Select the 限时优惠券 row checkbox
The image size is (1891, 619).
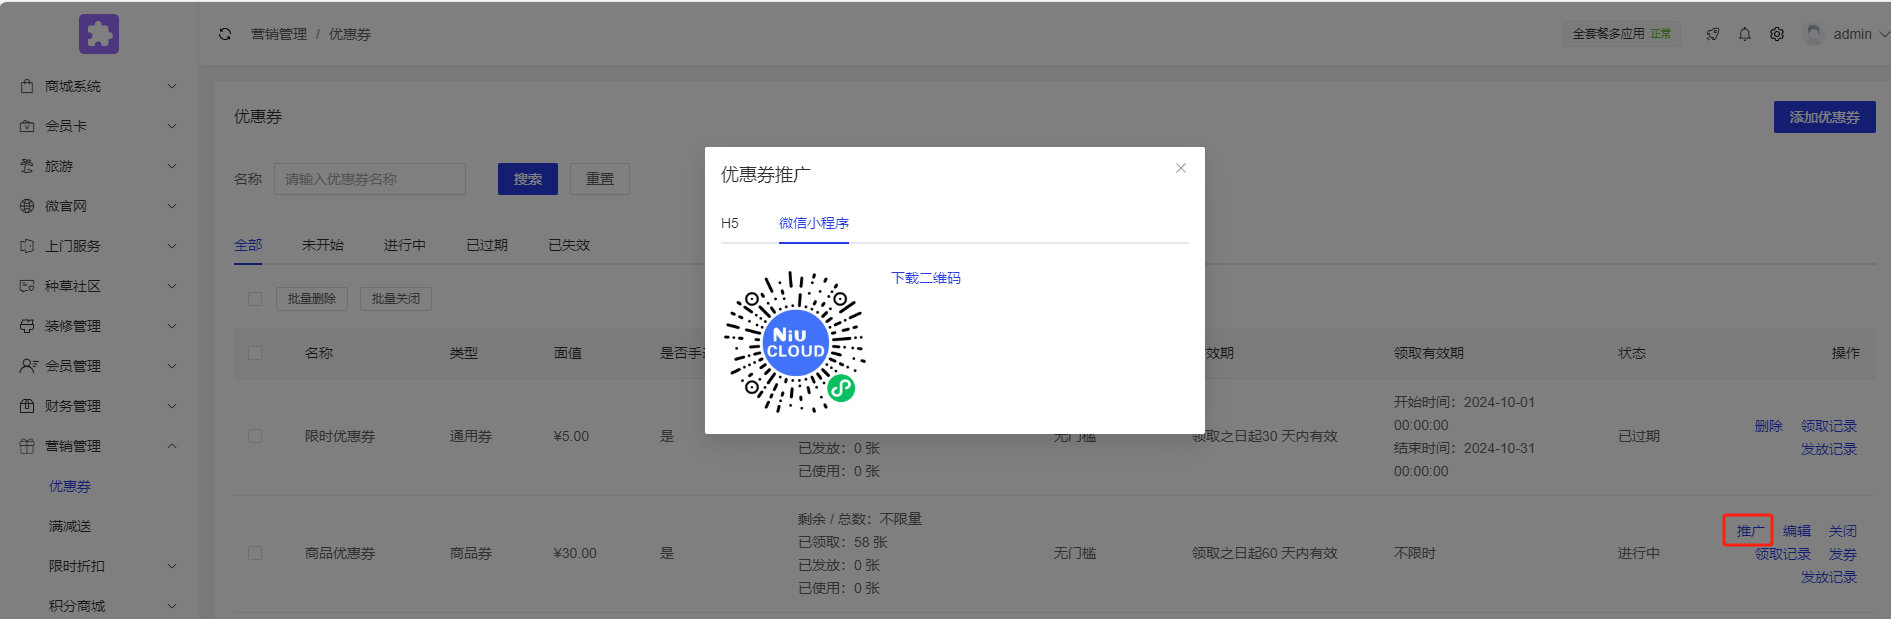(255, 436)
